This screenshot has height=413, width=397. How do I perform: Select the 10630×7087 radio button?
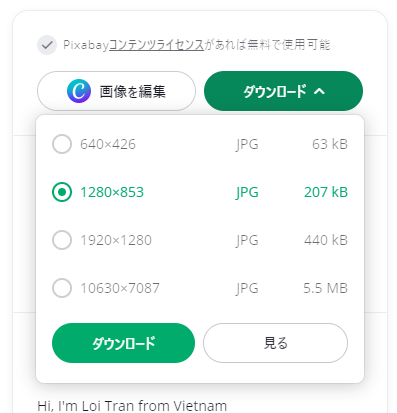(62, 288)
